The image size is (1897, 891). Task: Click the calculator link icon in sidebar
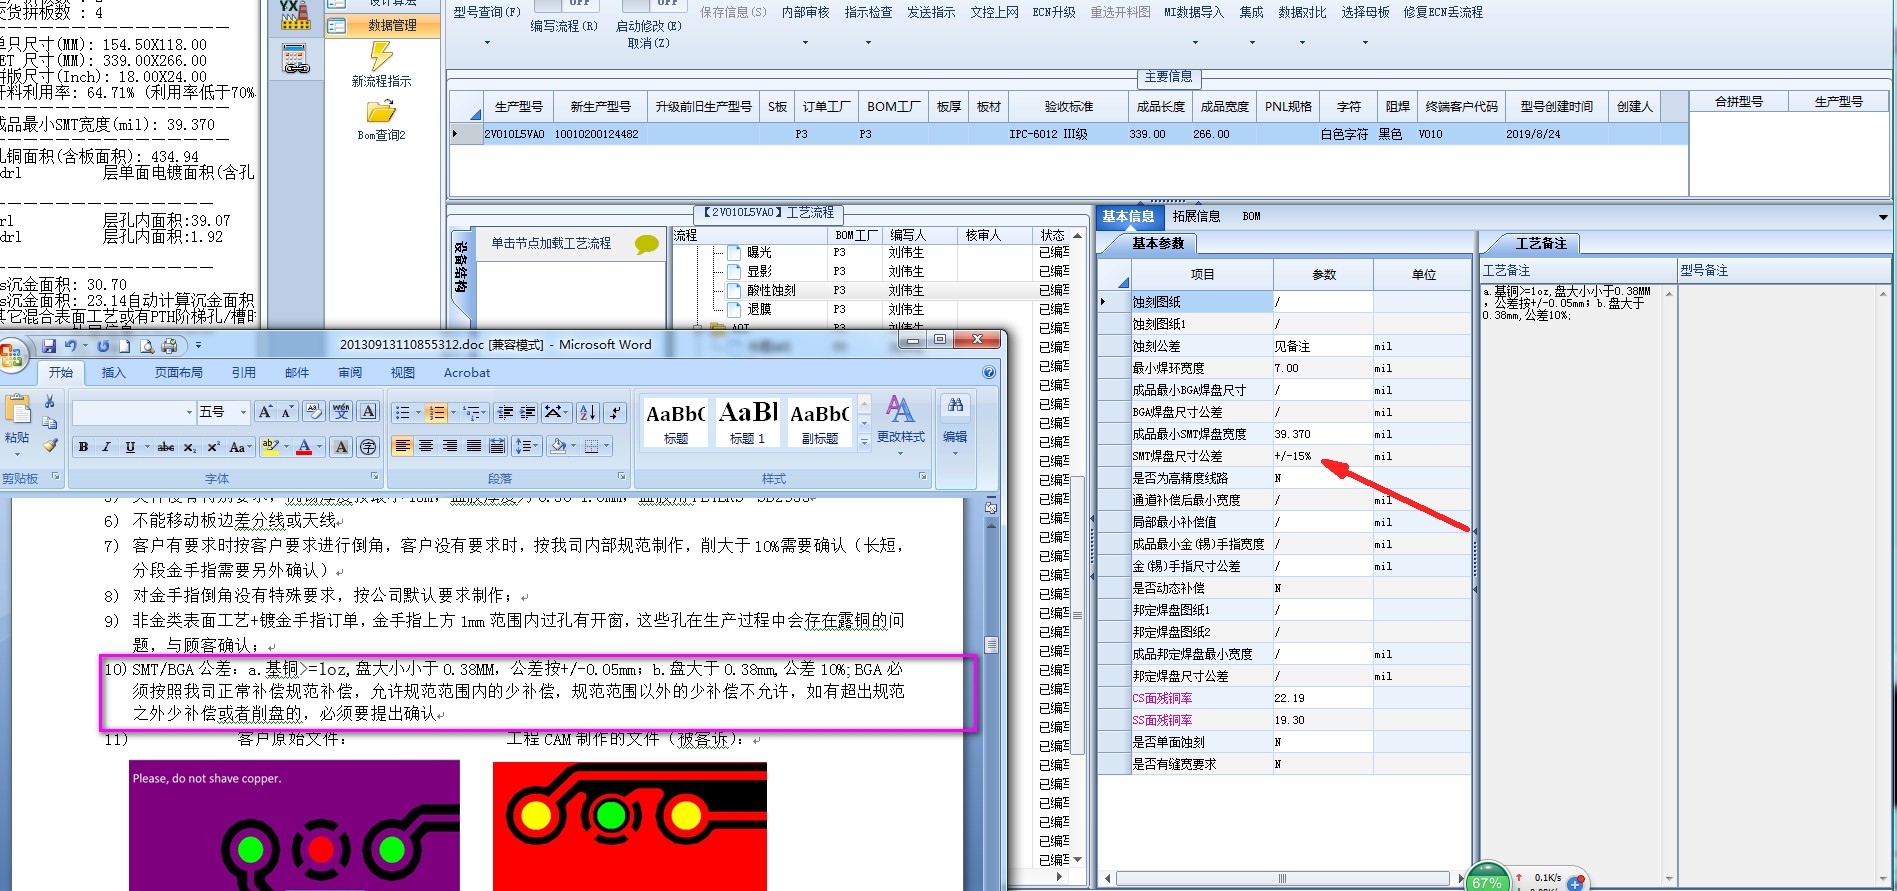click(x=296, y=60)
